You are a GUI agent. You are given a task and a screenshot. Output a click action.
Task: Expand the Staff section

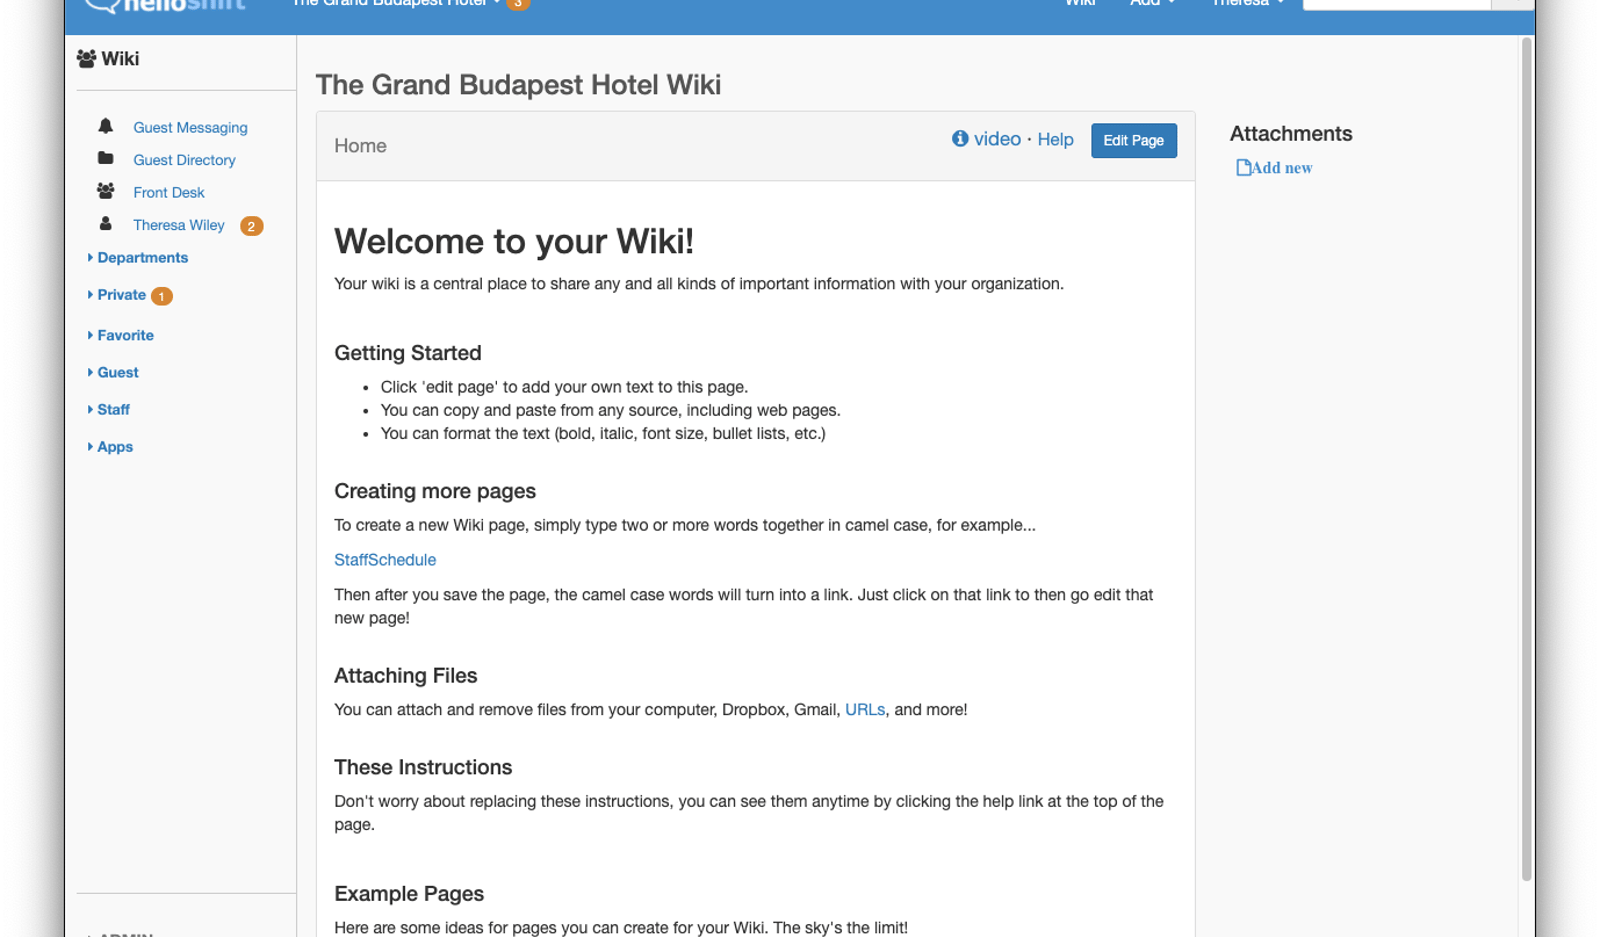tap(109, 409)
